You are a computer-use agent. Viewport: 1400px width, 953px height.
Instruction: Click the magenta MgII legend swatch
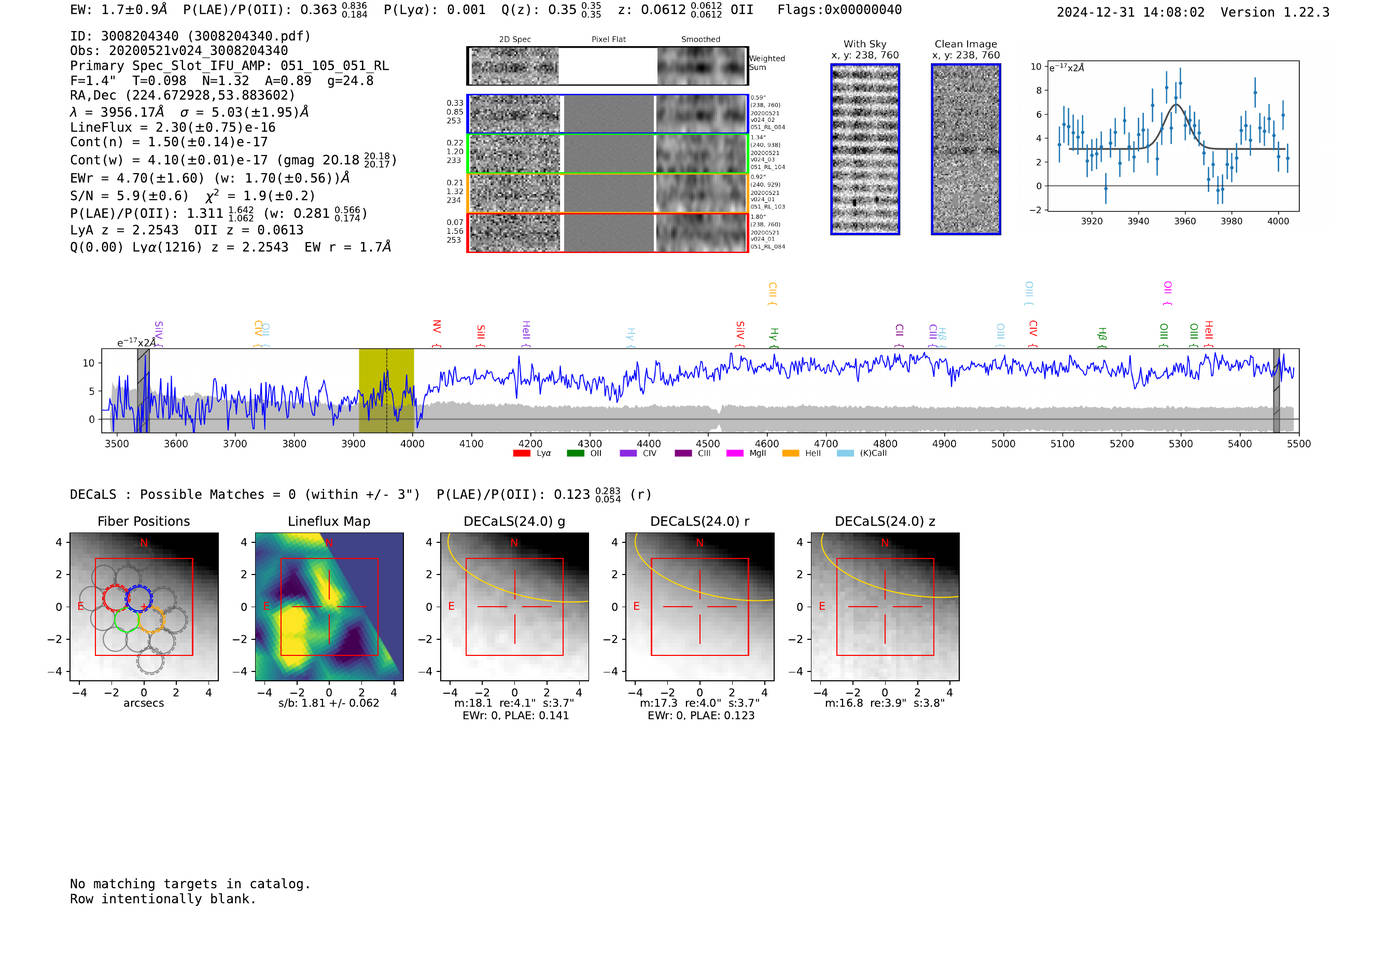click(x=735, y=454)
